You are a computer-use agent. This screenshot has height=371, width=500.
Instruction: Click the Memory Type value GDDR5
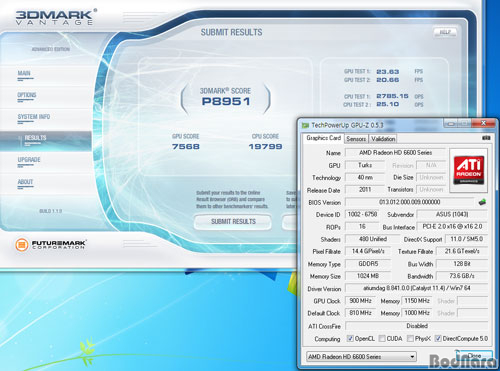point(368,264)
